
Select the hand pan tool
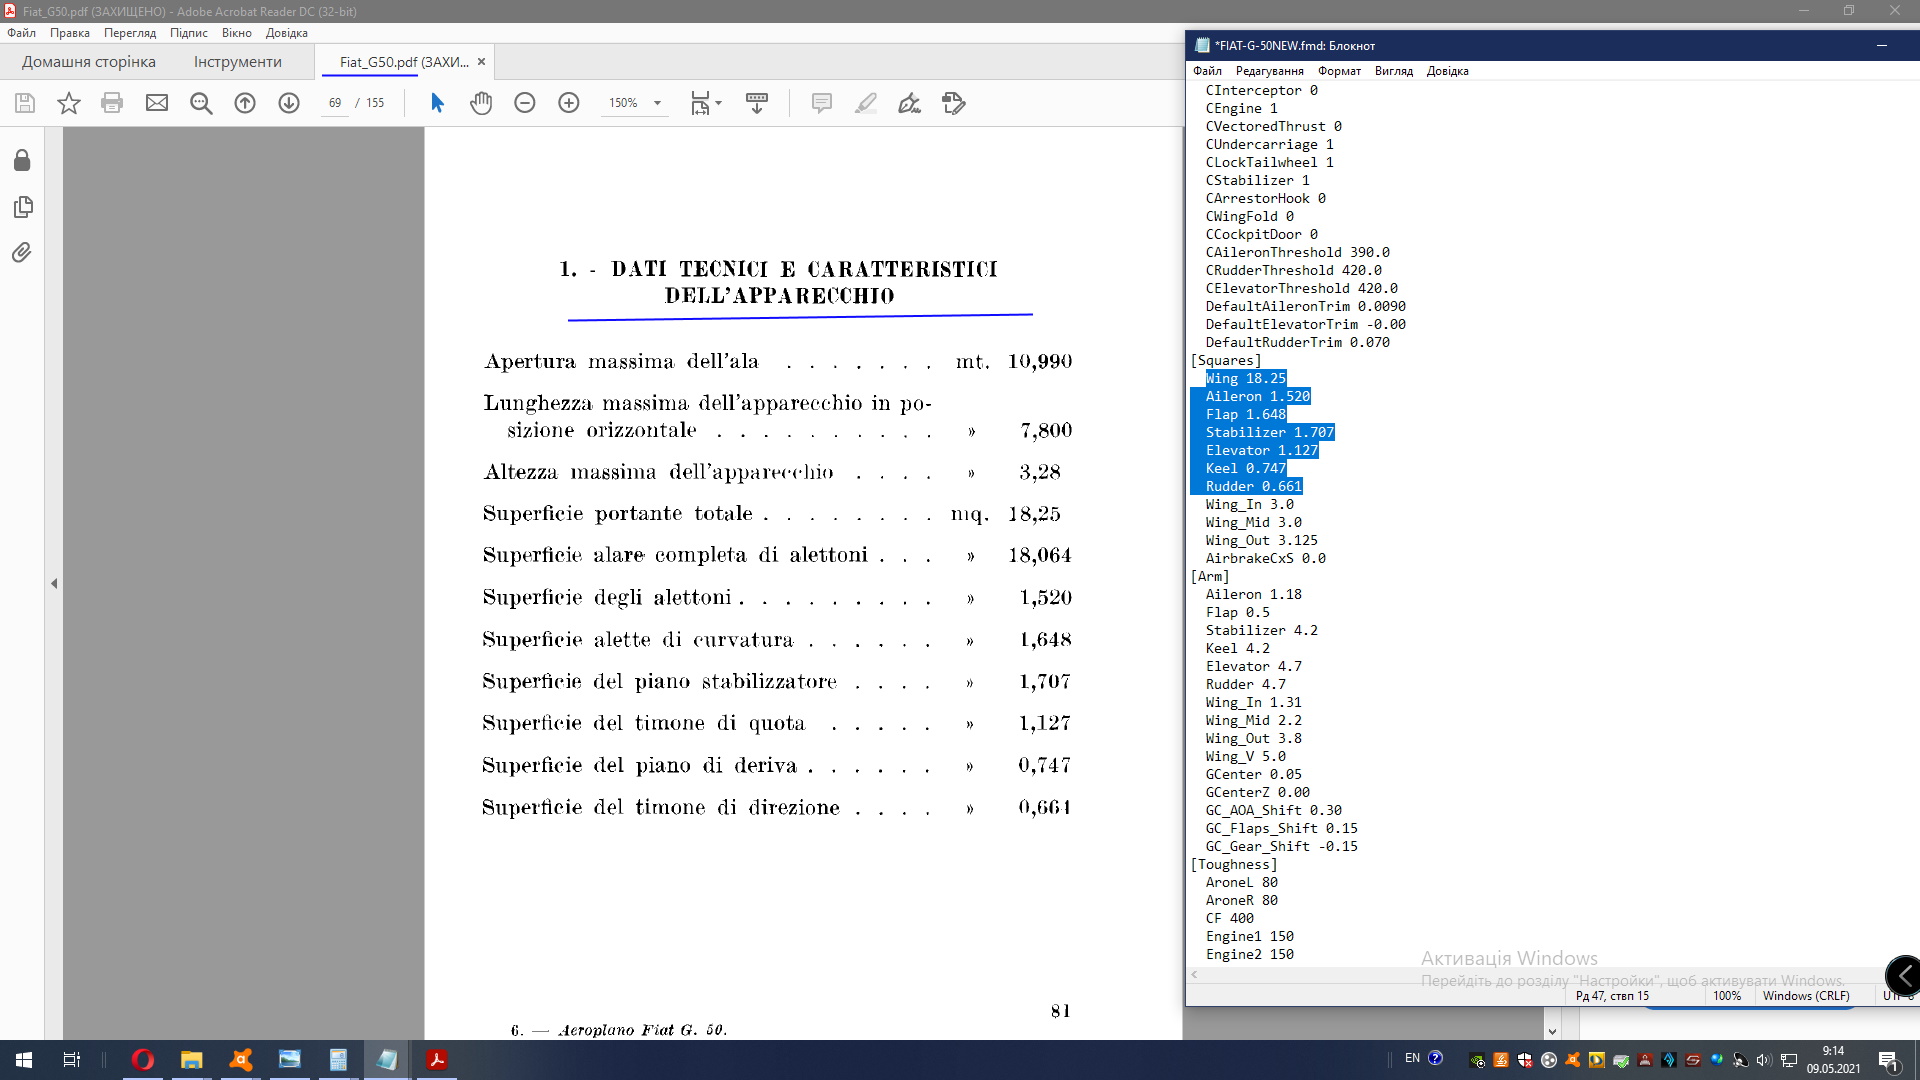point(481,103)
